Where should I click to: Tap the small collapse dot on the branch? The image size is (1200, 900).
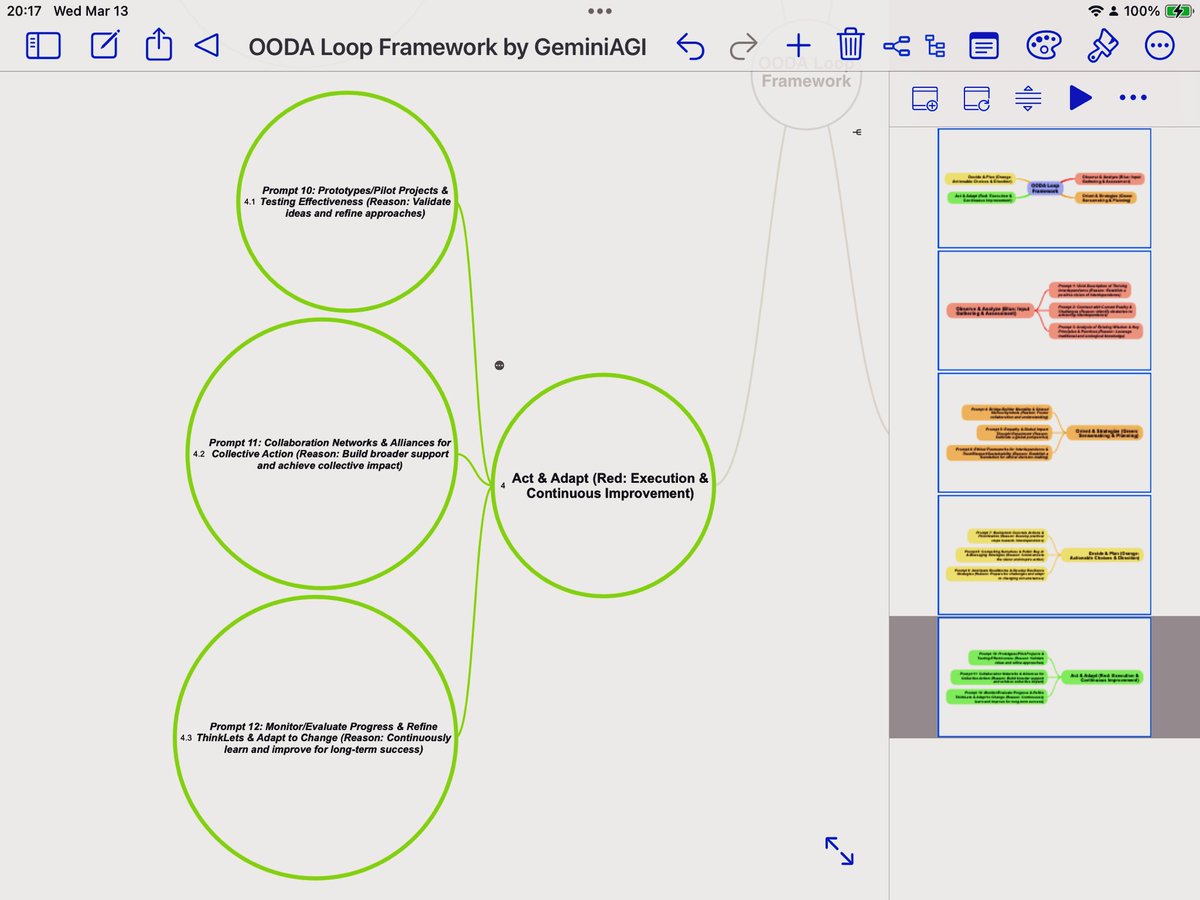(499, 366)
